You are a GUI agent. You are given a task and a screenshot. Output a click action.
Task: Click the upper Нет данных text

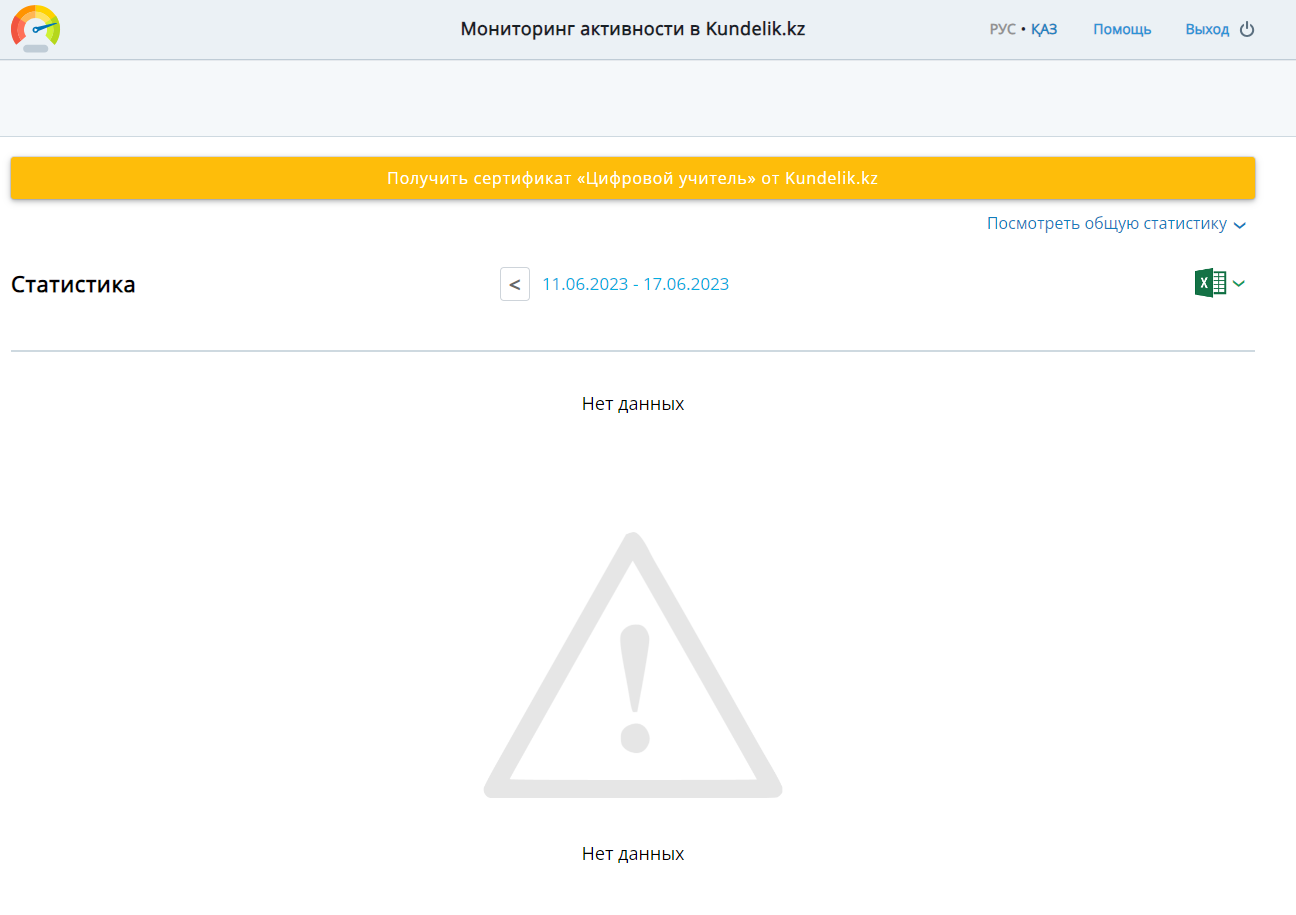(x=633, y=404)
